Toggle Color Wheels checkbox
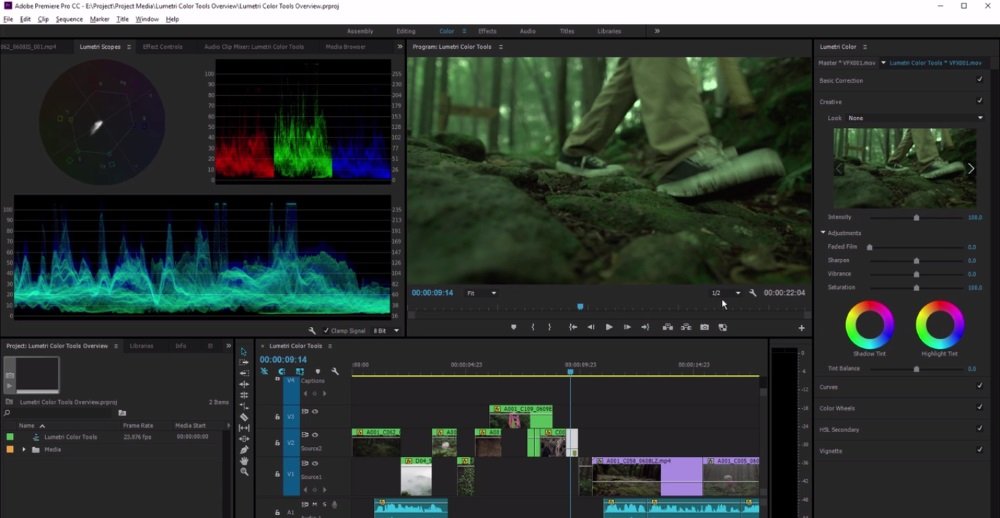This screenshot has width=1000, height=518. pyautogui.click(x=980, y=407)
